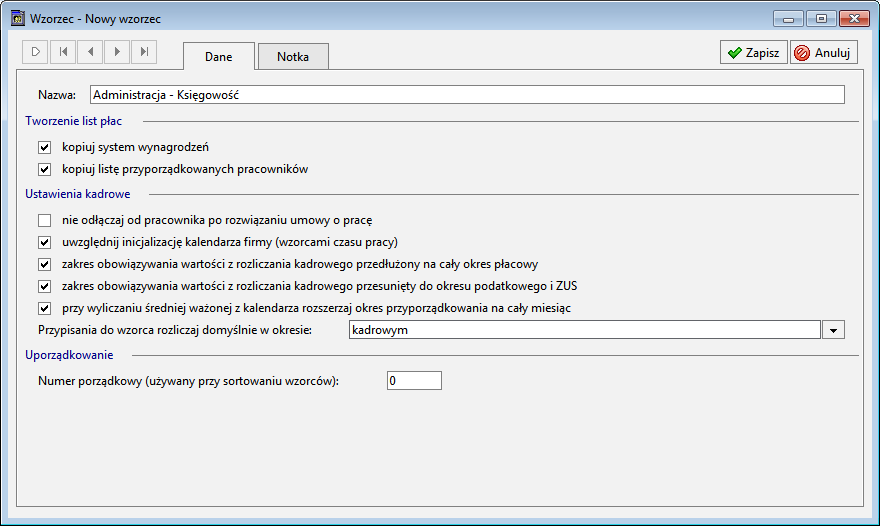Open the Notka tab
The height and width of the screenshot is (526, 880).
(x=293, y=57)
